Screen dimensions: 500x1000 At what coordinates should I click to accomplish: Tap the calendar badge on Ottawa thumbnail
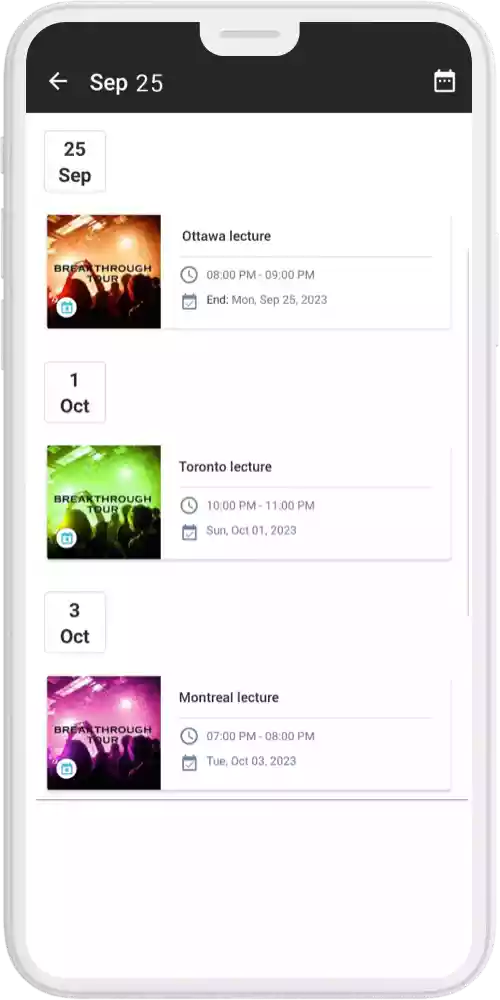(x=66, y=308)
